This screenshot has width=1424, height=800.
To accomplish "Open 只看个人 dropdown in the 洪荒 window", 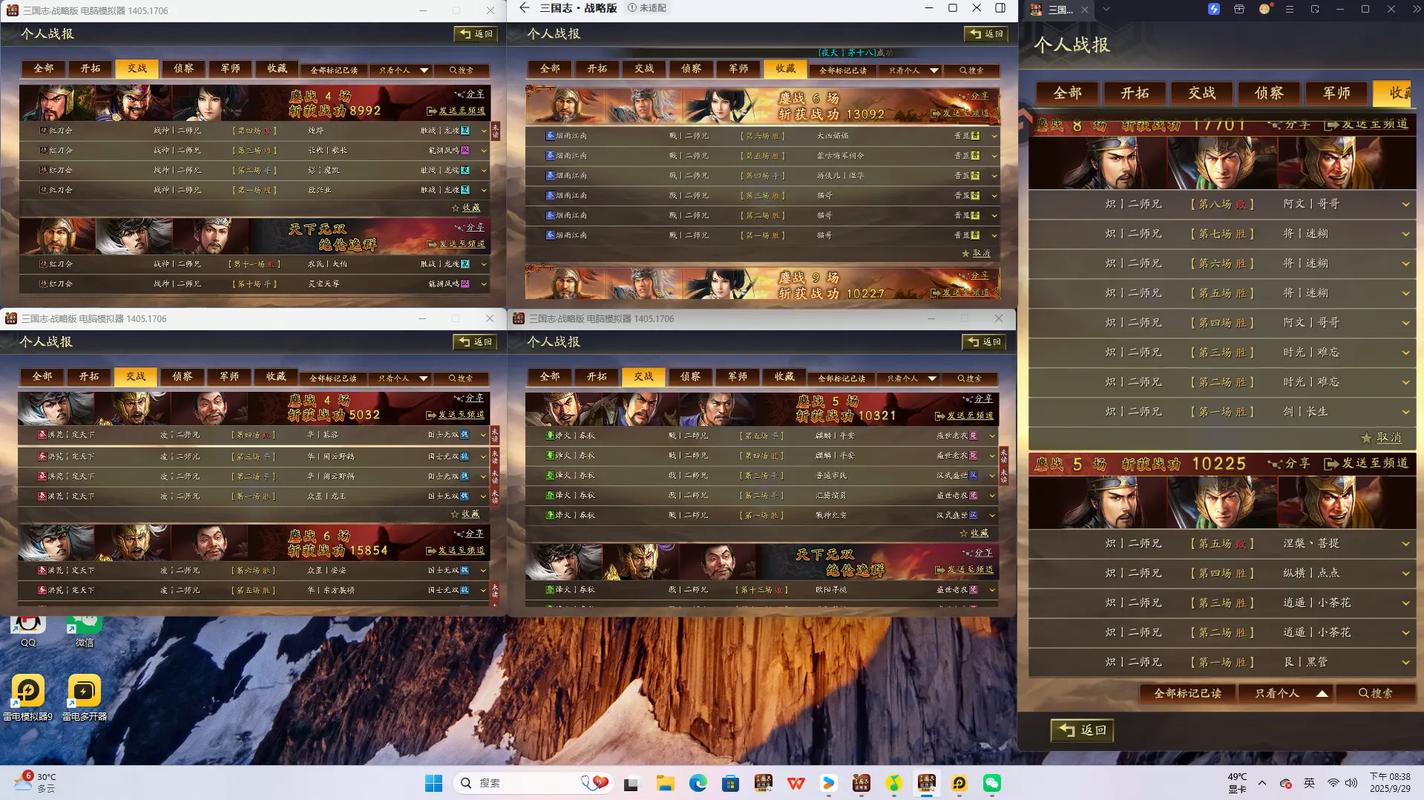I will coord(402,378).
